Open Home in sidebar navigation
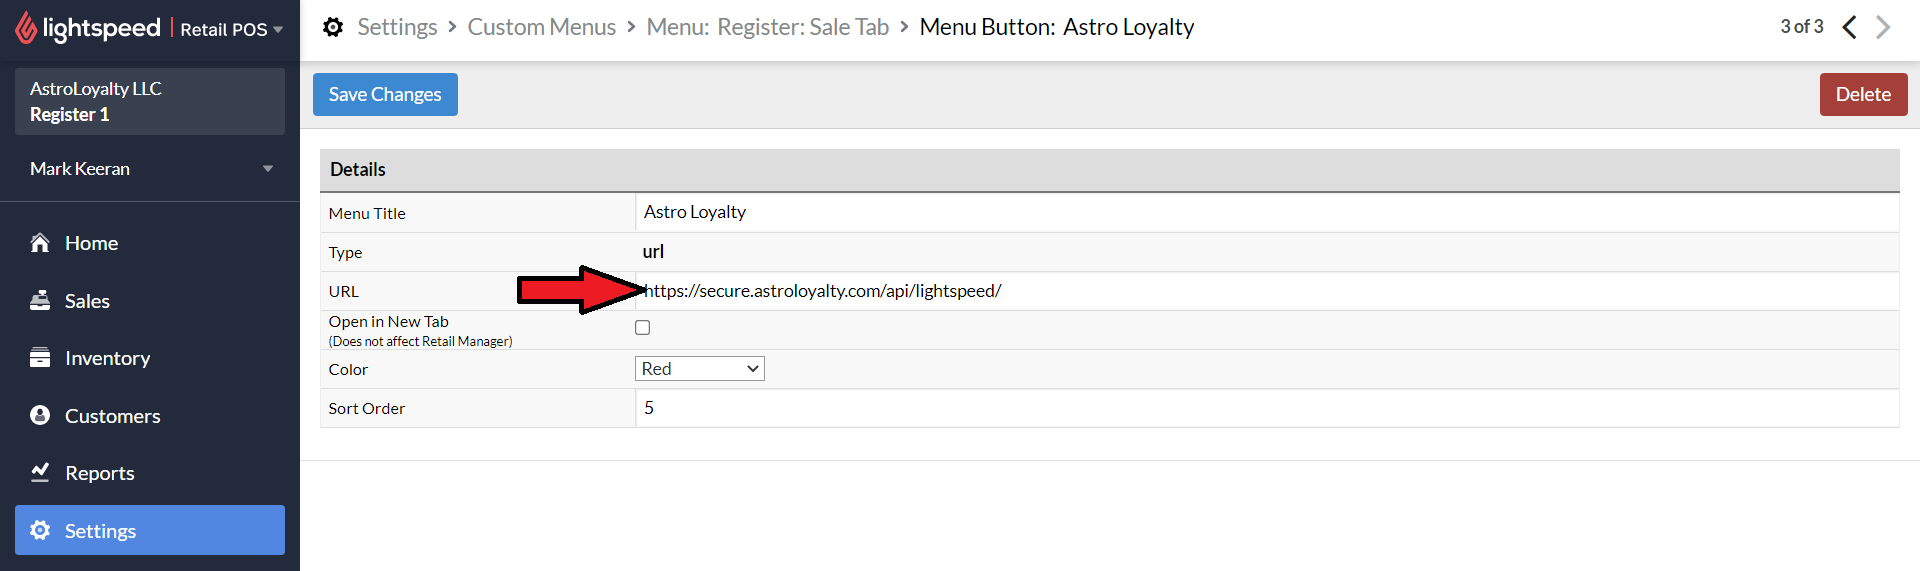 pyautogui.click(x=150, y=243)
